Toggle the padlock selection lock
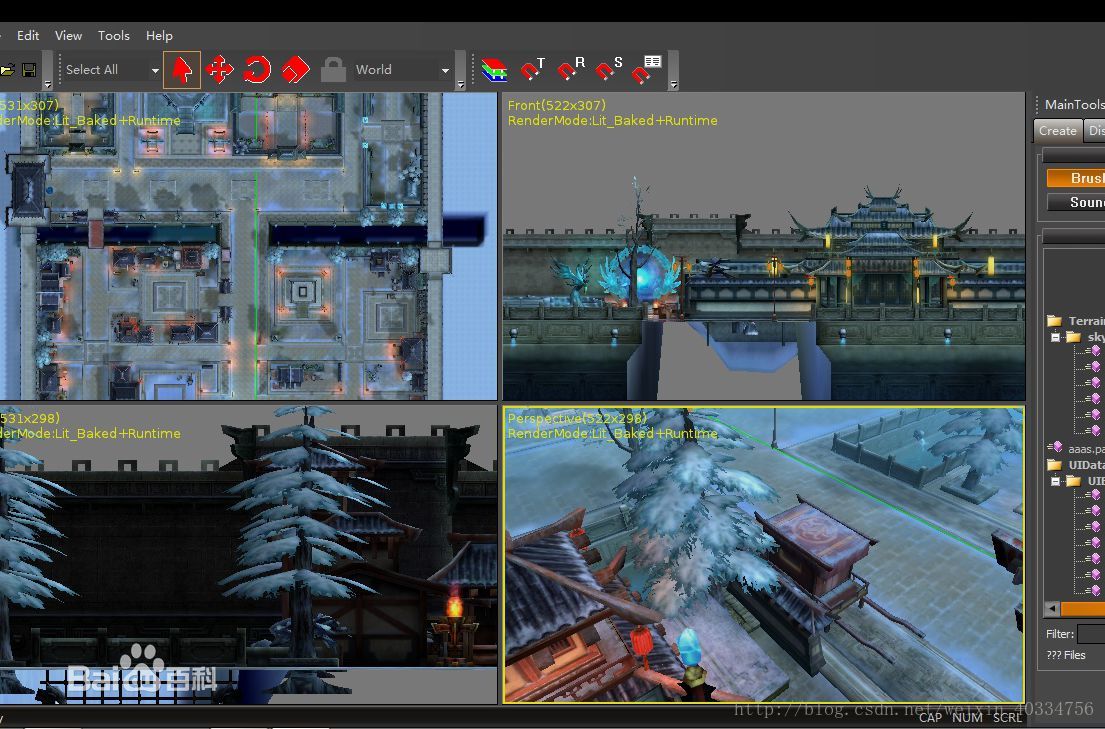Viewport: 1105px width, 729px height. click(x=333, y=70)
